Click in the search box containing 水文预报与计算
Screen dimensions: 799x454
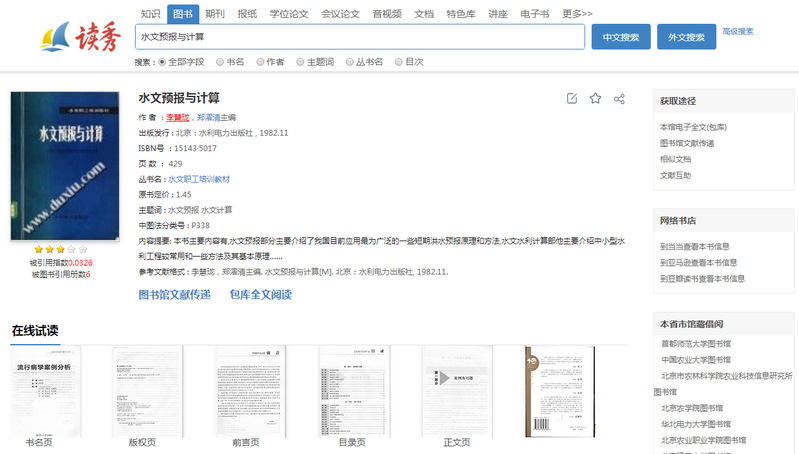coord(360,37)
